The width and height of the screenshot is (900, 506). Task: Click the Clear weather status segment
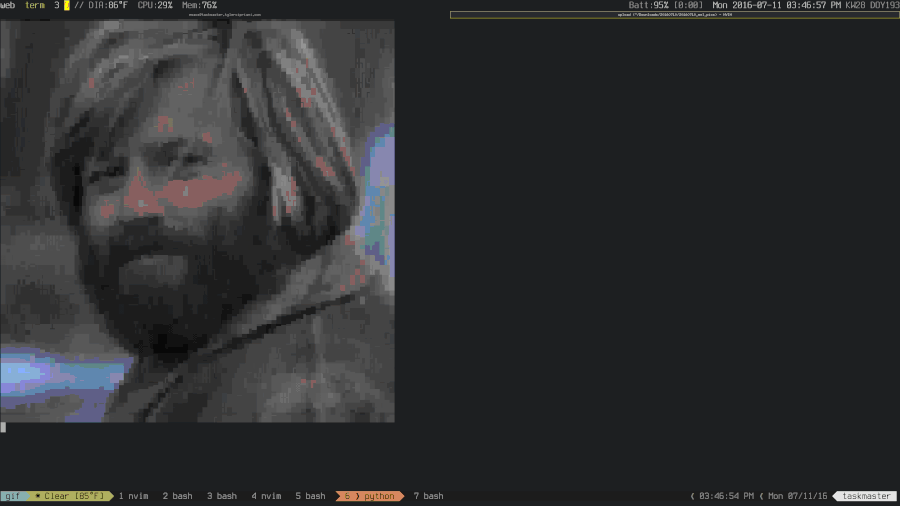[69, 496]
